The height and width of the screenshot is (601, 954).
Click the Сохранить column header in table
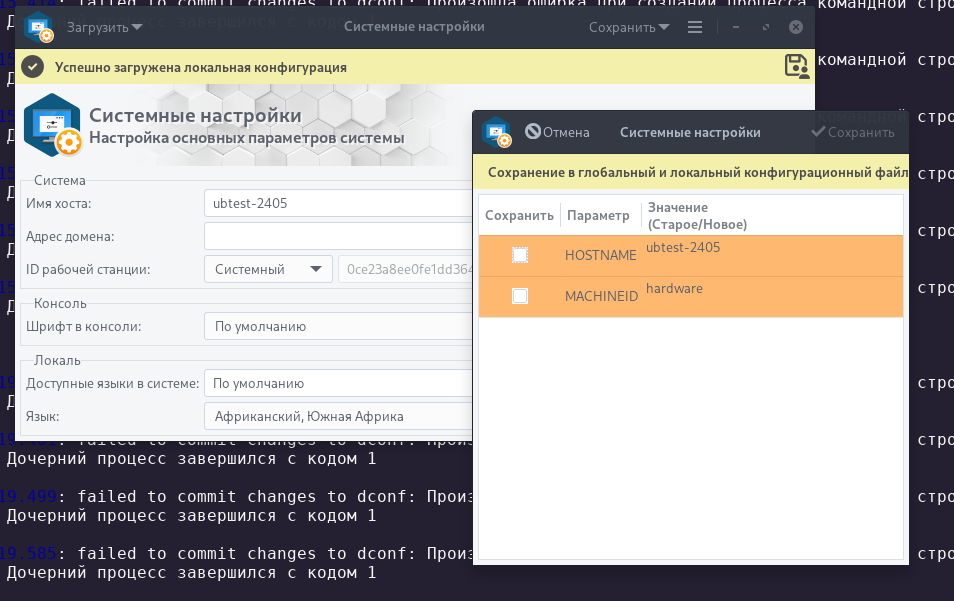tap(519, 215)
